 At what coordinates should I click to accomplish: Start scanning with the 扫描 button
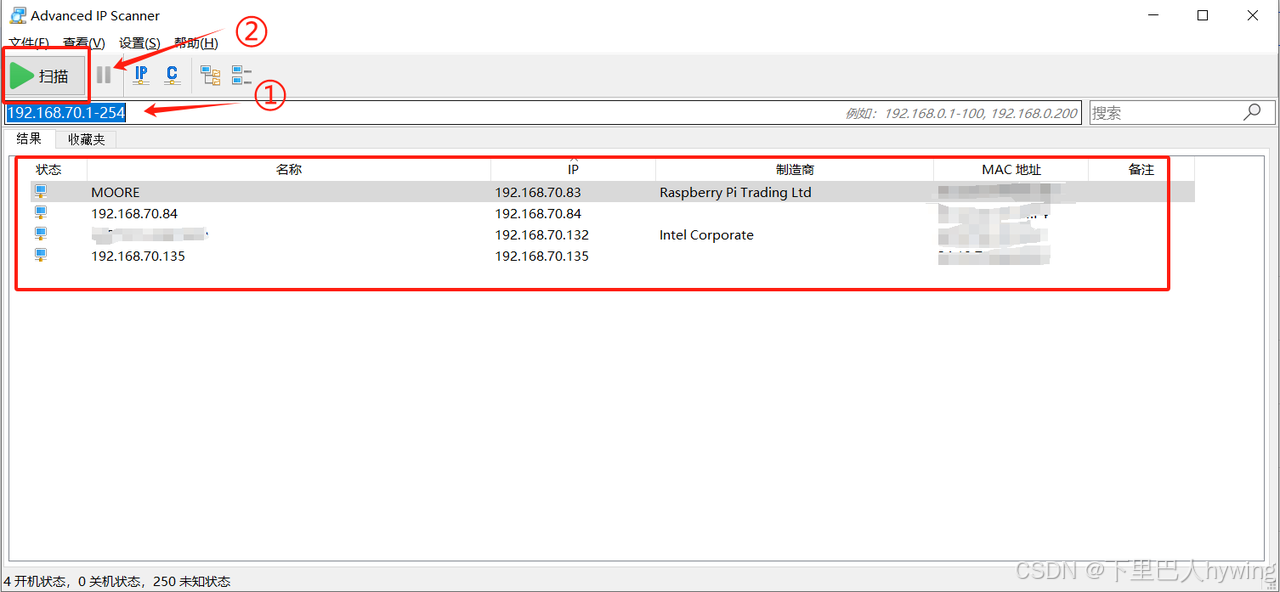(x=45, y=76)
